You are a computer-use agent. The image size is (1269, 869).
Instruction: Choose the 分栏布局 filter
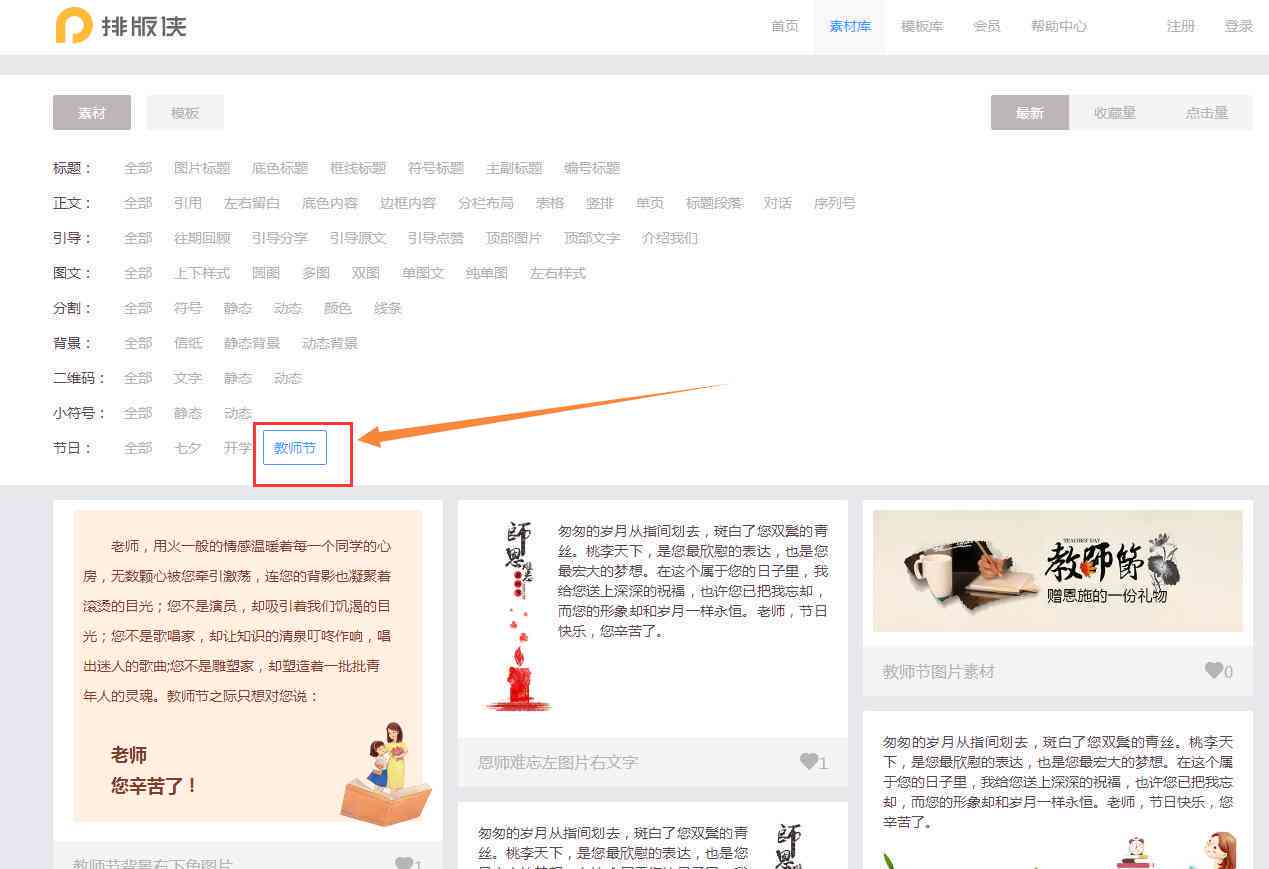click(486, 203)
